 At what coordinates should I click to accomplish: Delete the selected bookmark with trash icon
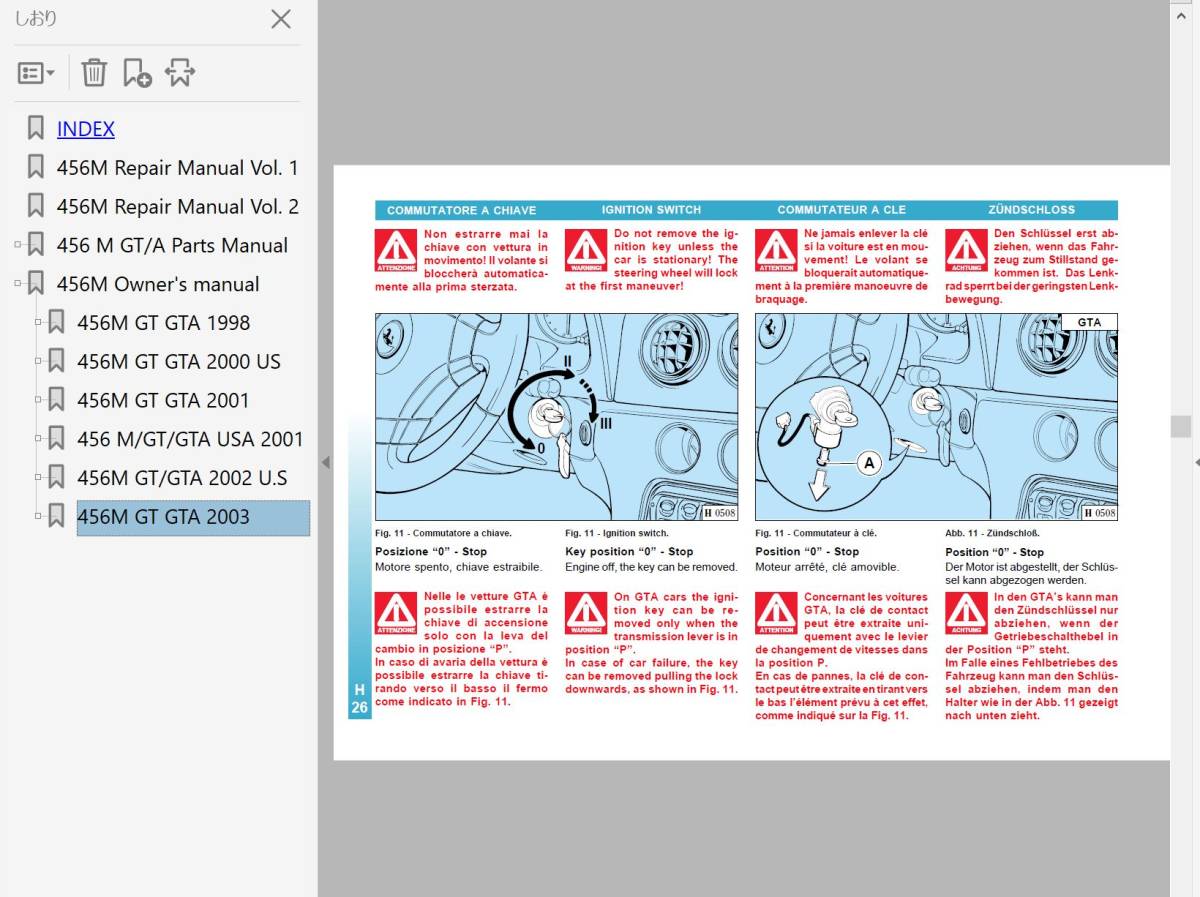pyautogui.click(x=94, y=72)
